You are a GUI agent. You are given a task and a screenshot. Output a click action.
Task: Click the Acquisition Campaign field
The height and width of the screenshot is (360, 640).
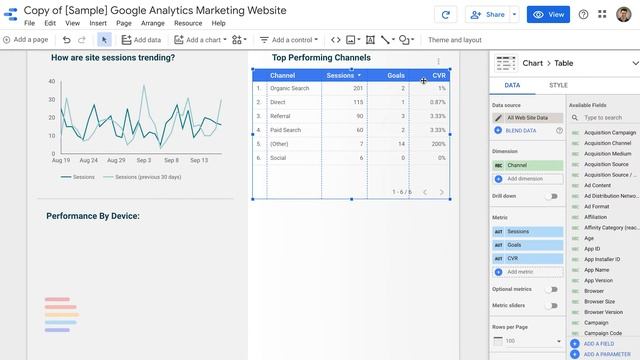point(609,133)
